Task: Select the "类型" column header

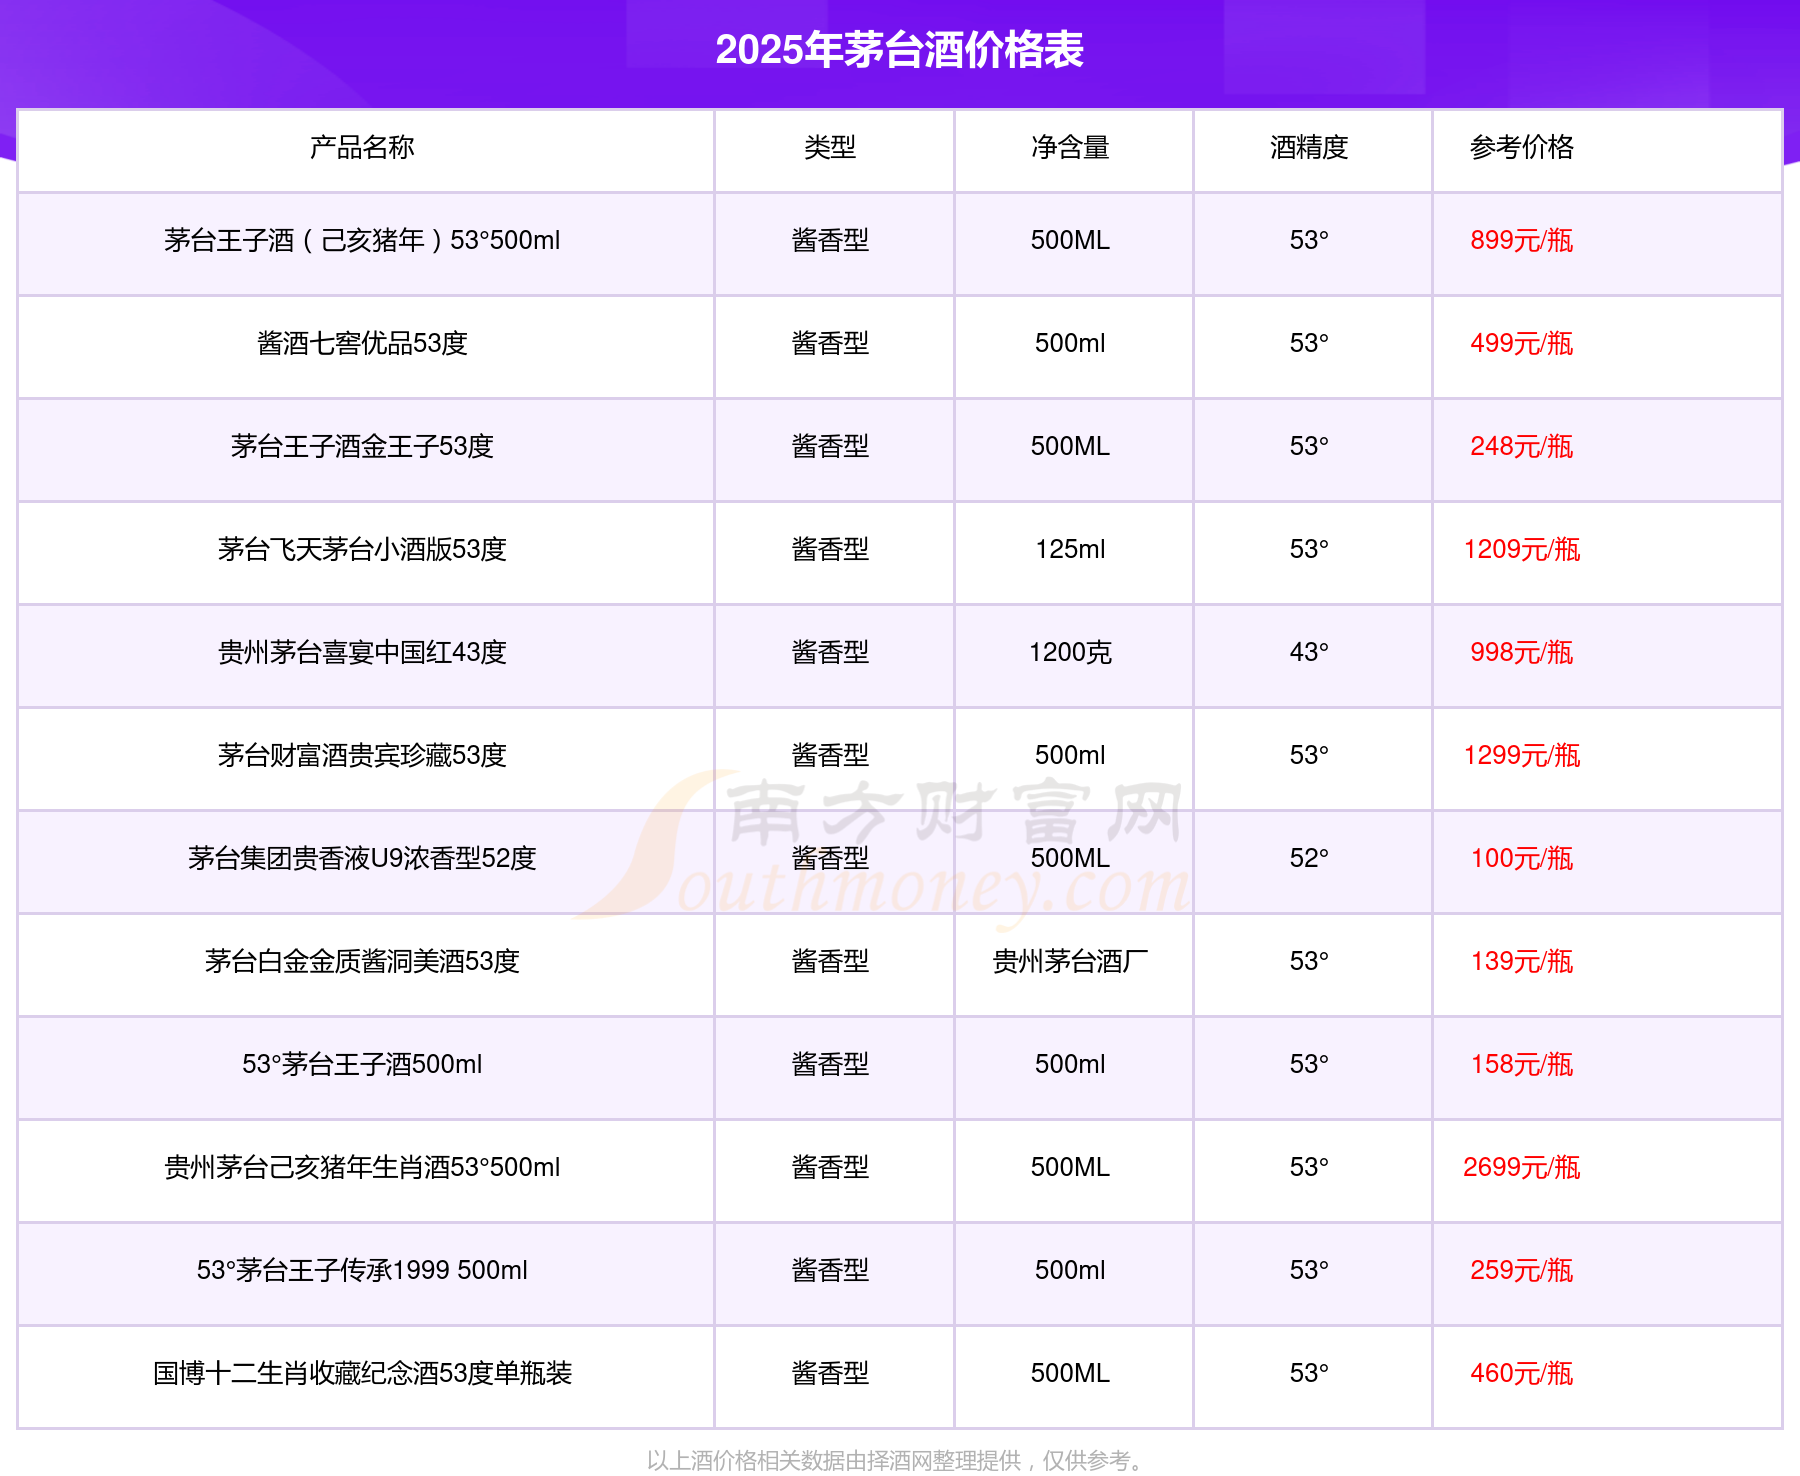Action: (x=830, y=147)
